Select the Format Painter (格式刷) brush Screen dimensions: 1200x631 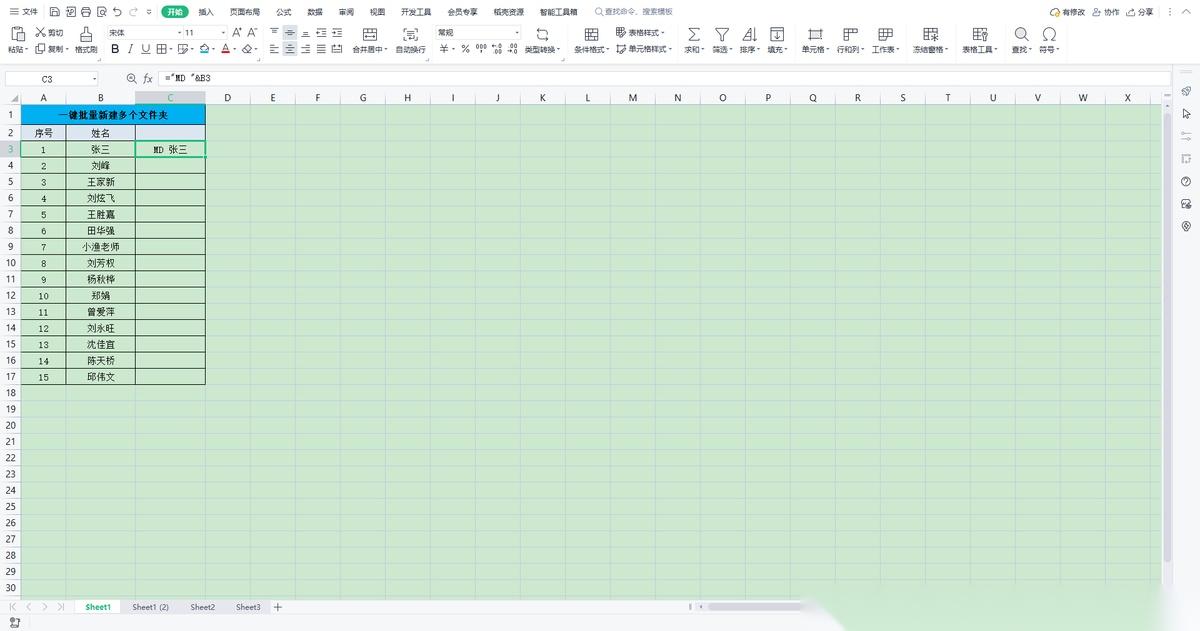click(x=86, y=34)
